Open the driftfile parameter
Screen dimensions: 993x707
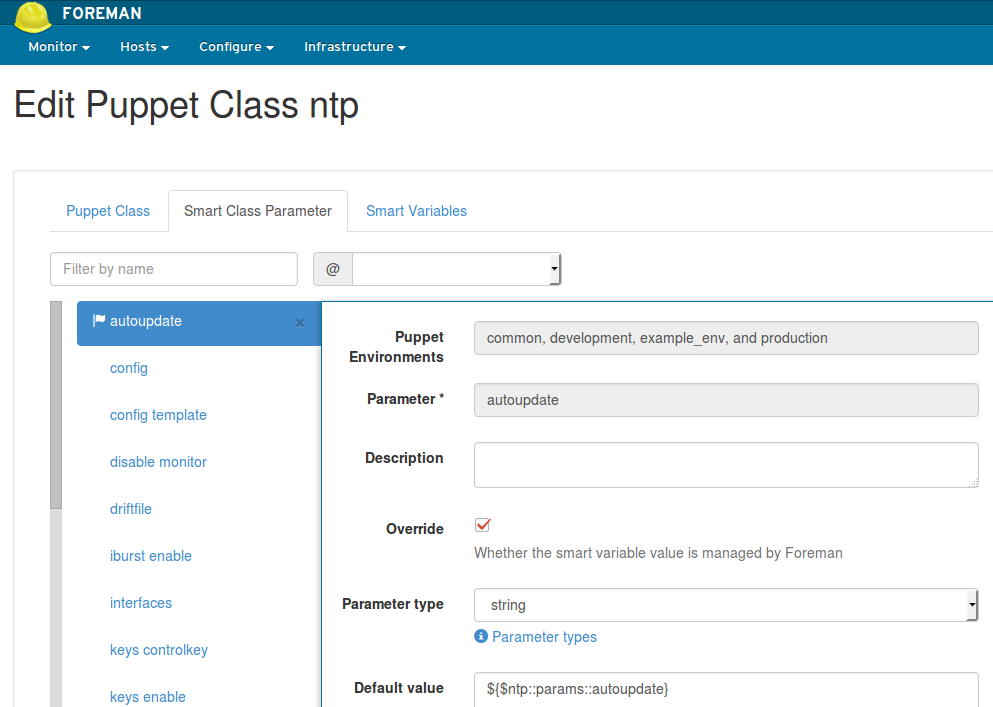[x=130, y=509]
